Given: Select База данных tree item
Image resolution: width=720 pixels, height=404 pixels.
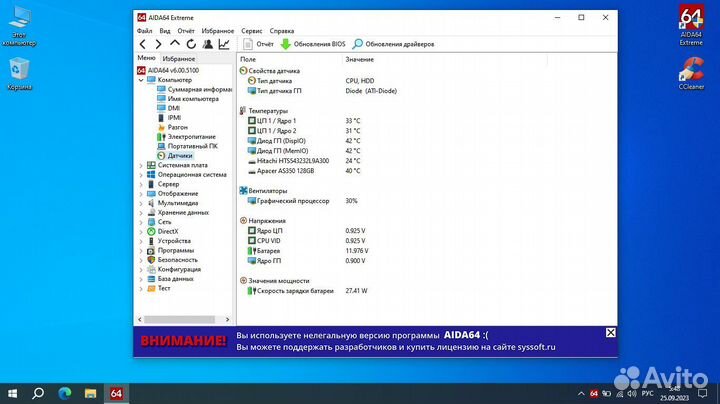Looking at the screenshot, I should coord(170,279).
